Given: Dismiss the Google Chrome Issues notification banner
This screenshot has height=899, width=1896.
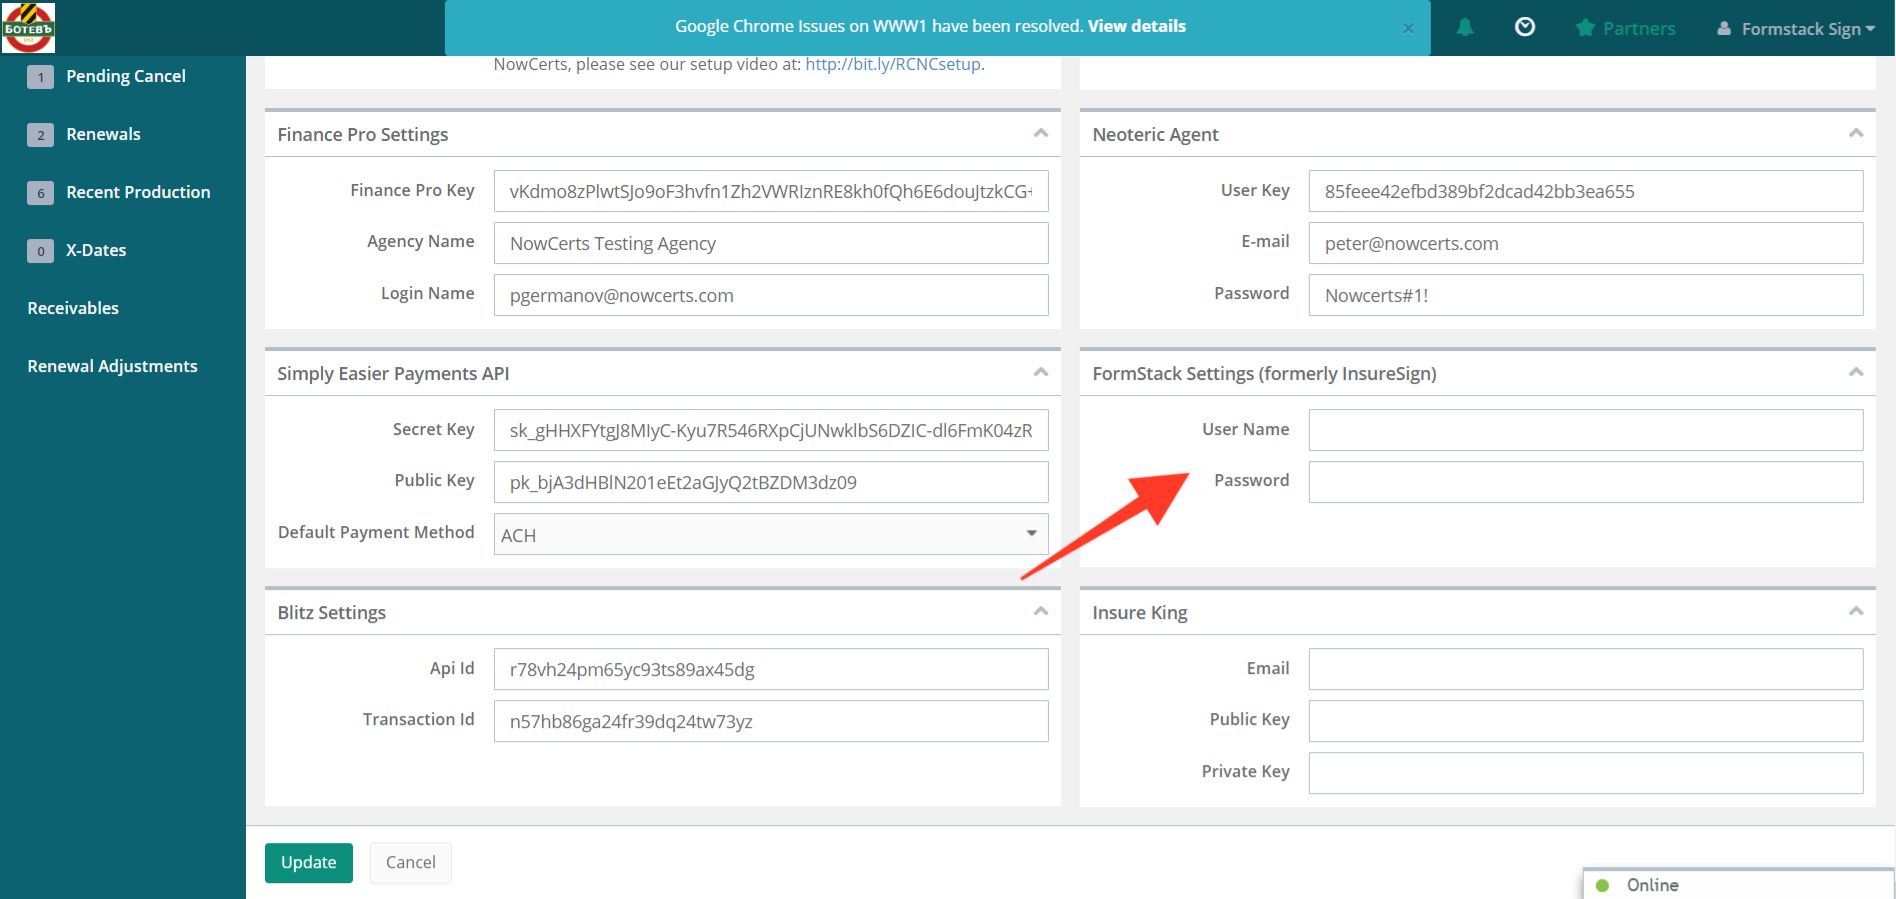Looking at the screenshot, I should [1408, 28].
